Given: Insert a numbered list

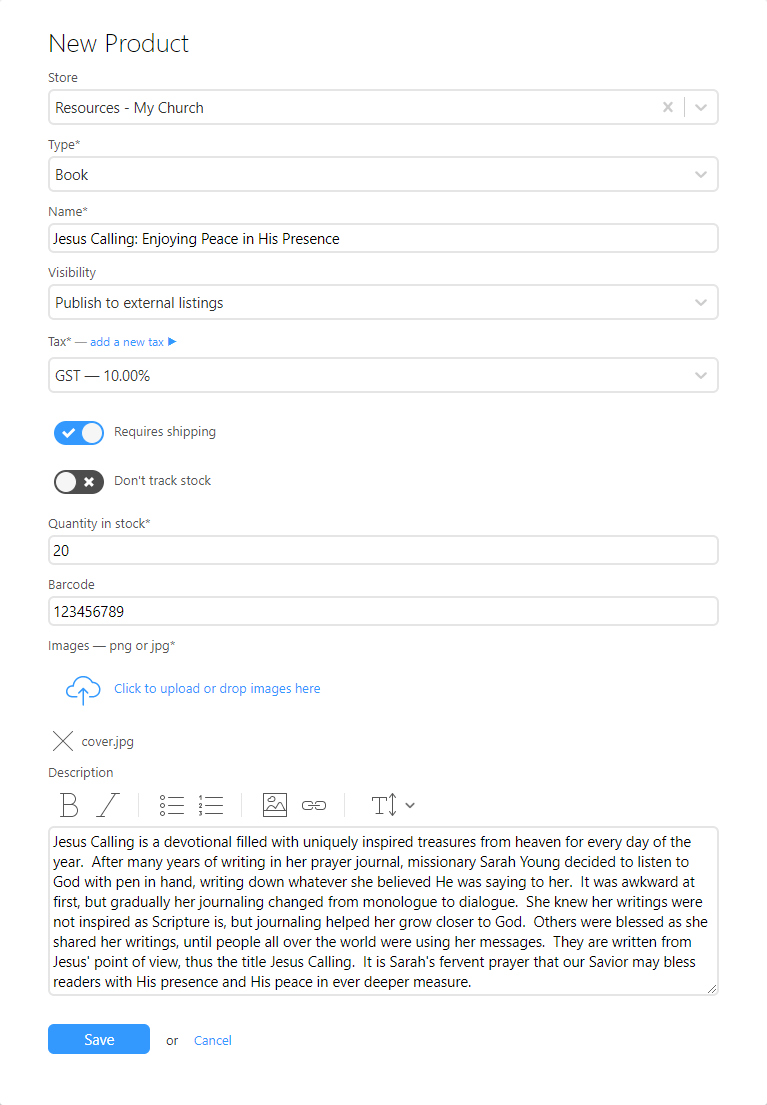Looking at the screenshot, I should [211, 805].
